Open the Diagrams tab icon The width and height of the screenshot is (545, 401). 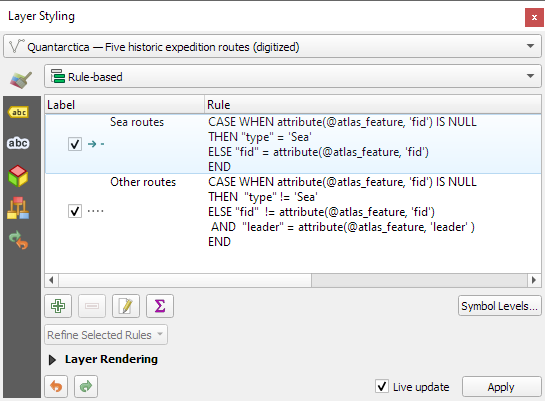(x=18, y=208)
